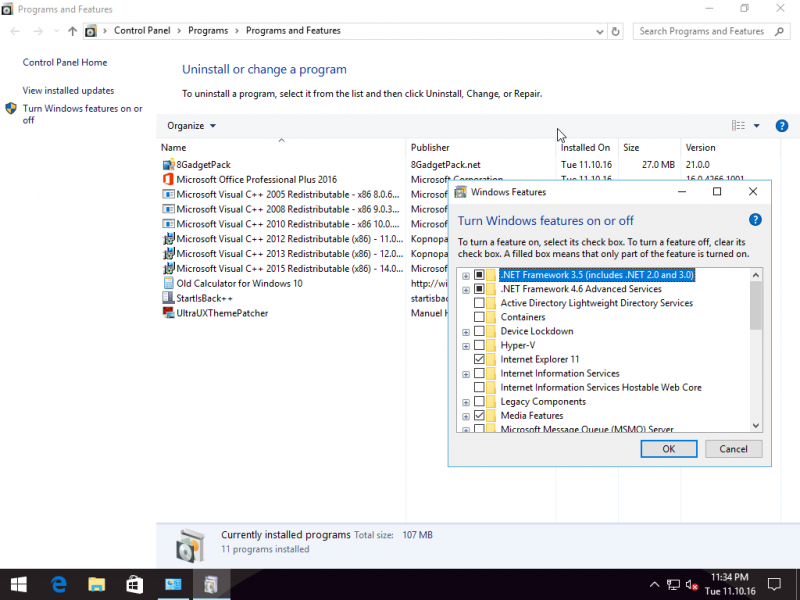Image resolution: width=800 pixels, height=600 pixels.
Task: Open the Action Center notification icon
Action: [774, 584]
